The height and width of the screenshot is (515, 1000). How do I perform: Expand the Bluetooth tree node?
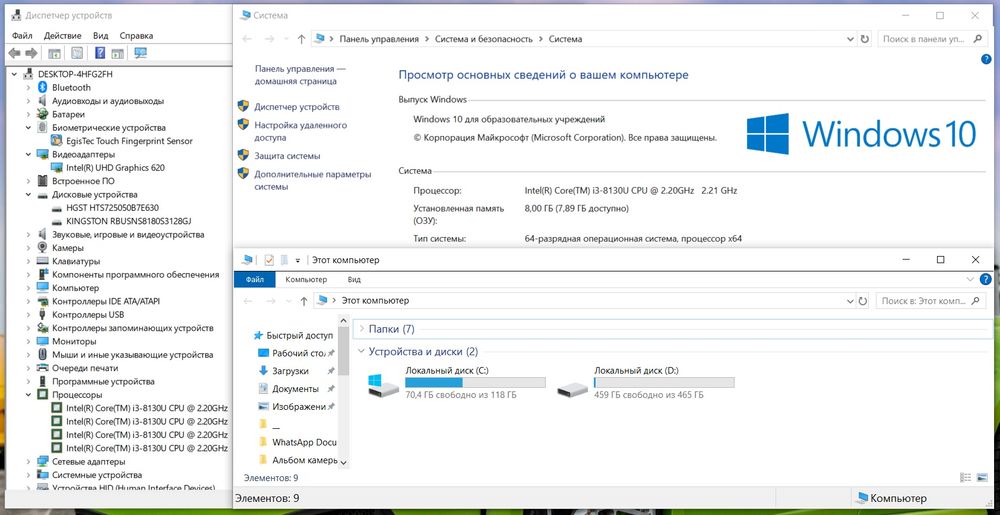coord(29,87)
